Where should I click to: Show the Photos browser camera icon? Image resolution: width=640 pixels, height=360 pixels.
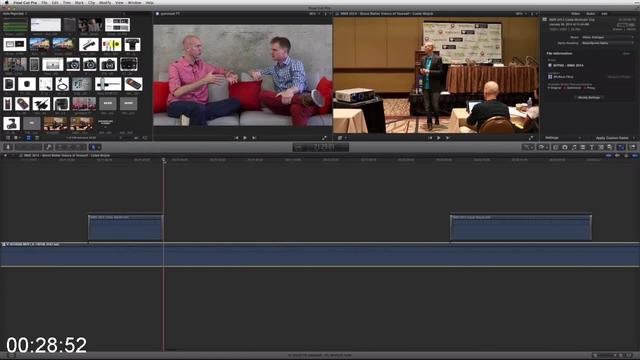coord(565,147)
